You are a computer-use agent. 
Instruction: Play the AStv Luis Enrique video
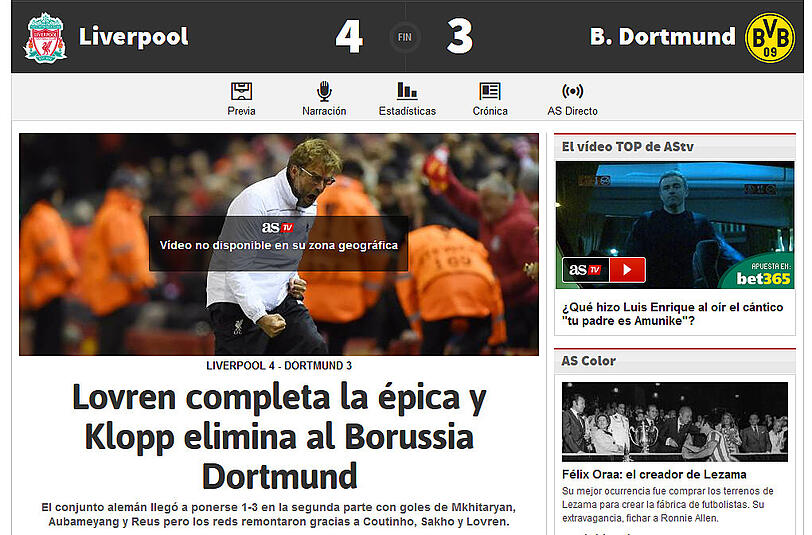627,270
